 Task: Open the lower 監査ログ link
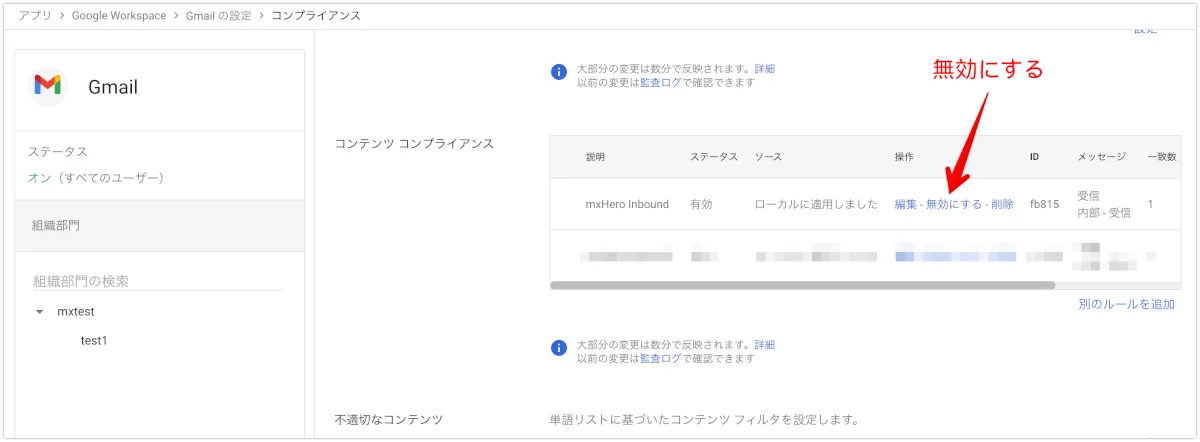tap(661, 359)
